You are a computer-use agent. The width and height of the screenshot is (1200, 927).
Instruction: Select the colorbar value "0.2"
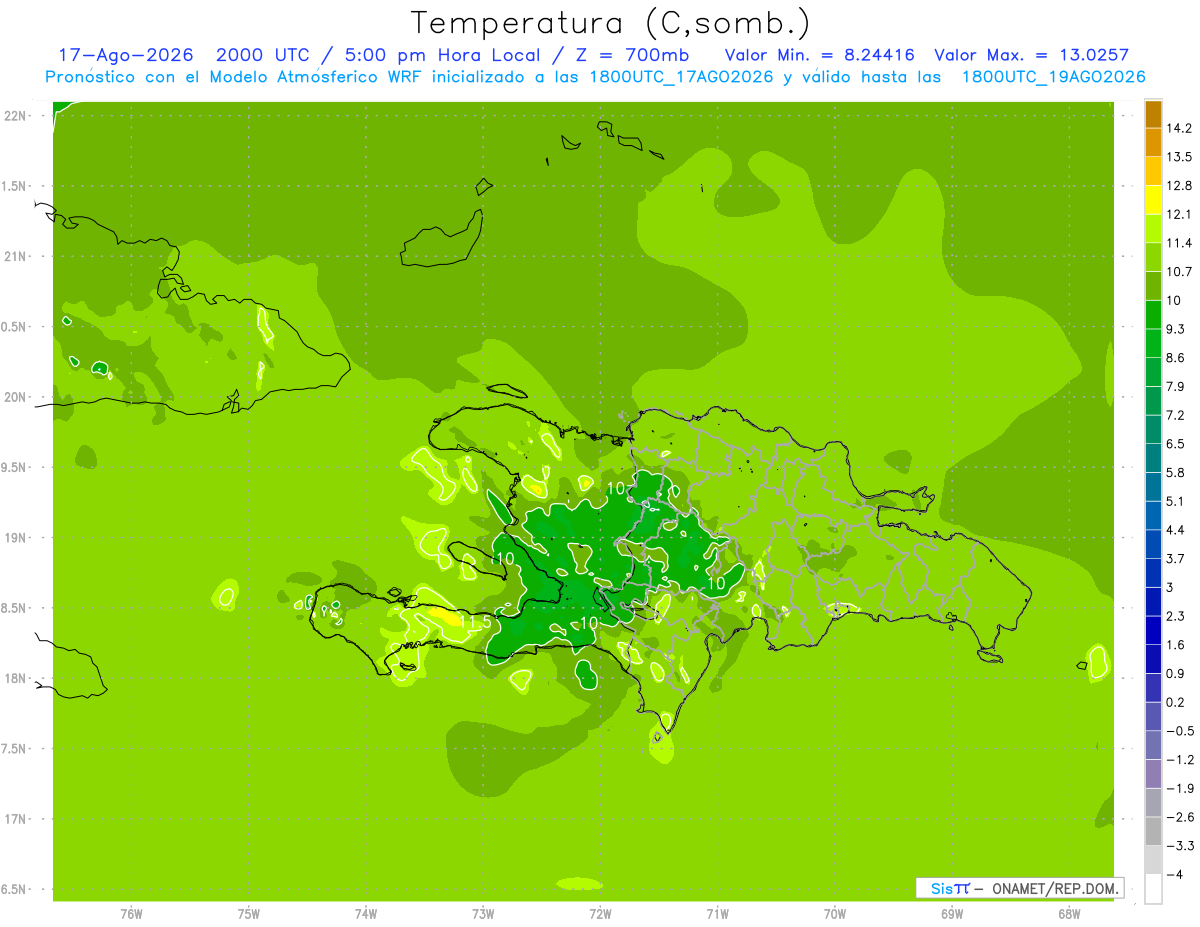coord(1176,702)
